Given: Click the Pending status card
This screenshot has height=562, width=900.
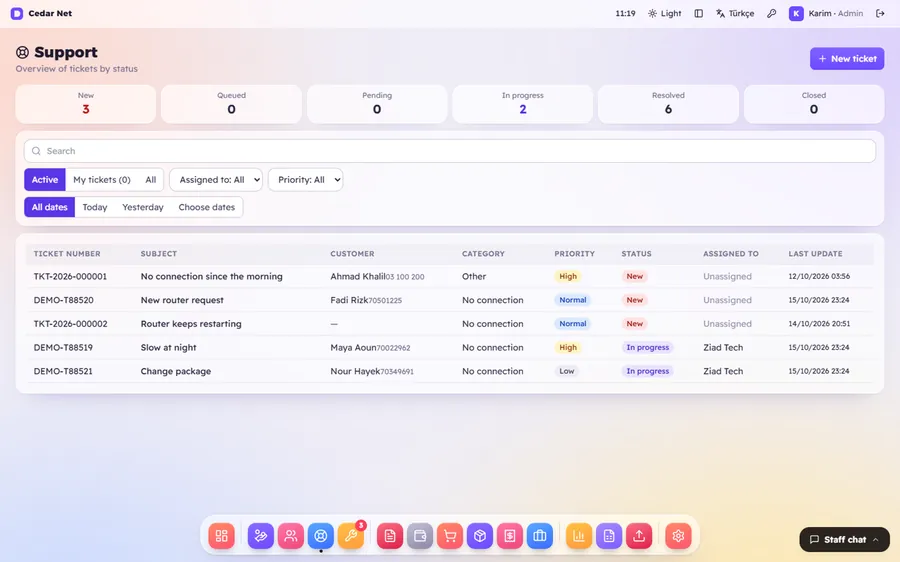Looking at the screenshot, I should coord(377,104).
